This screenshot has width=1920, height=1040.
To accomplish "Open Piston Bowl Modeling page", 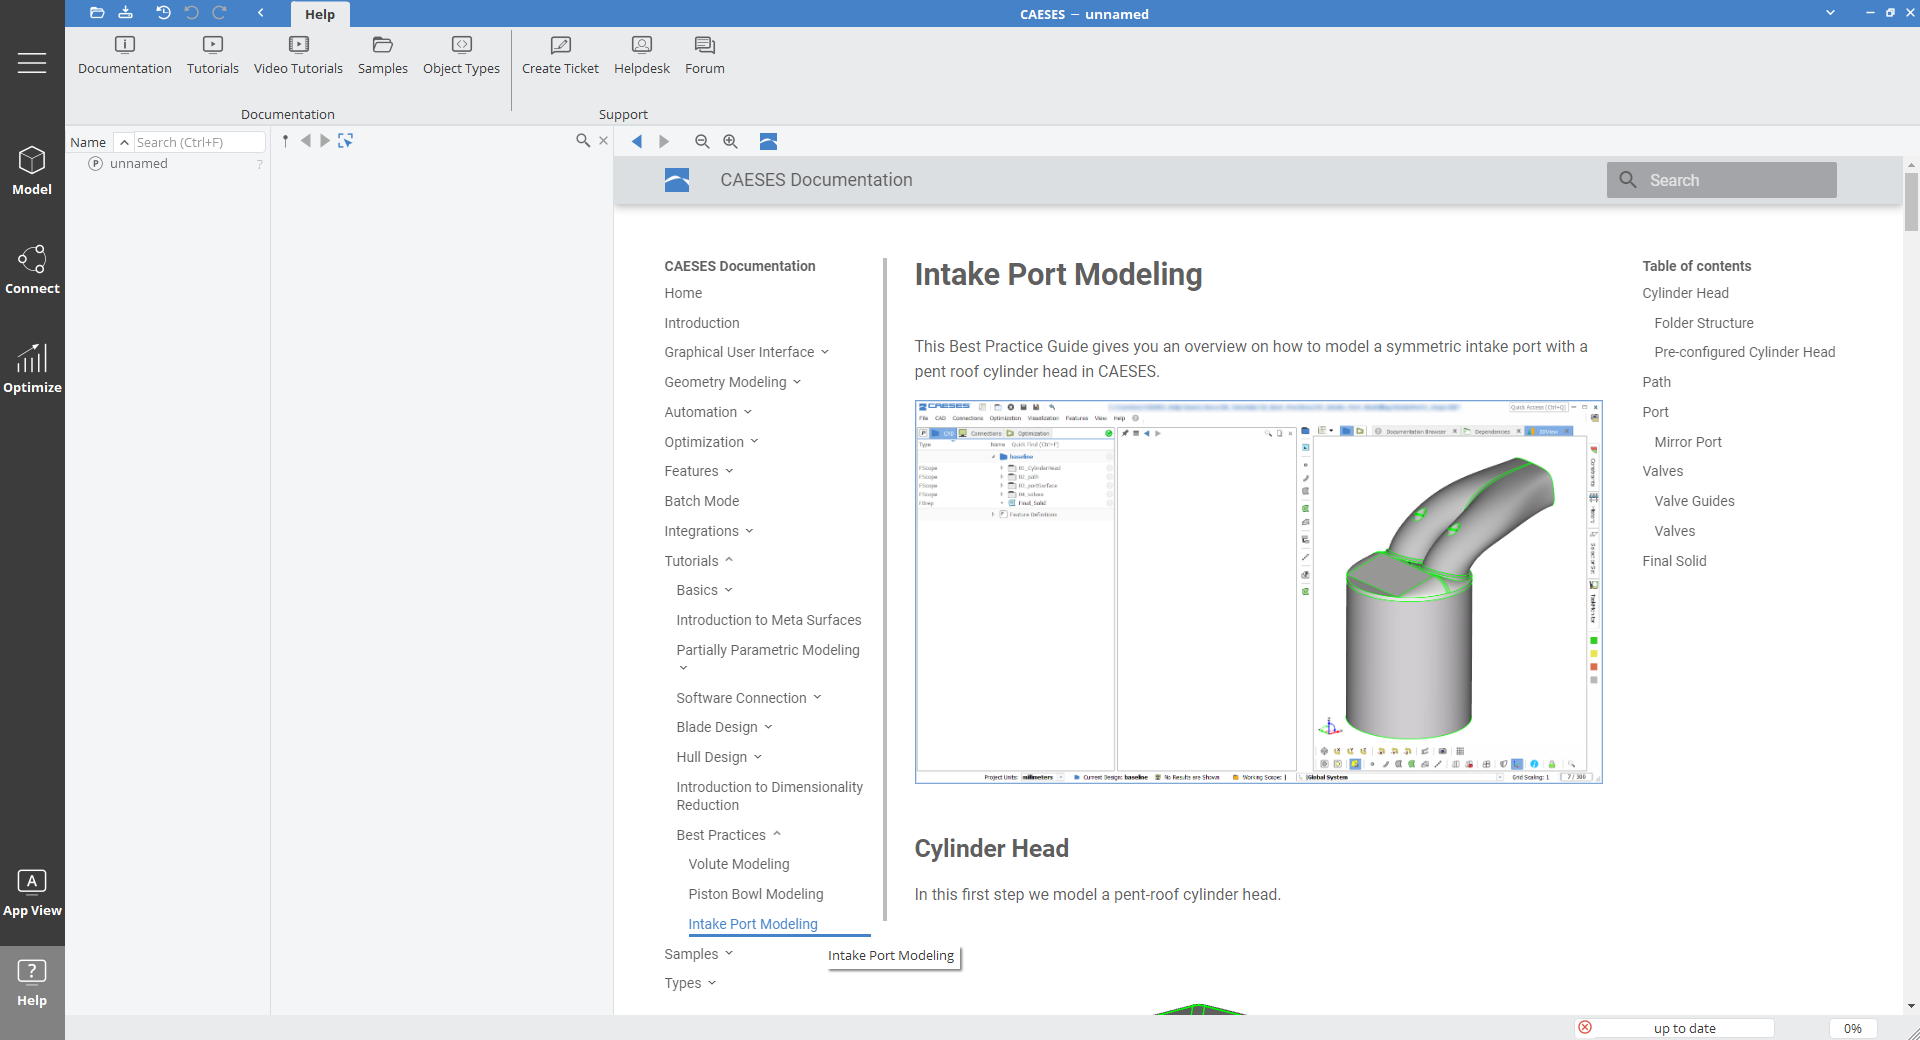I will click(756, 894).
